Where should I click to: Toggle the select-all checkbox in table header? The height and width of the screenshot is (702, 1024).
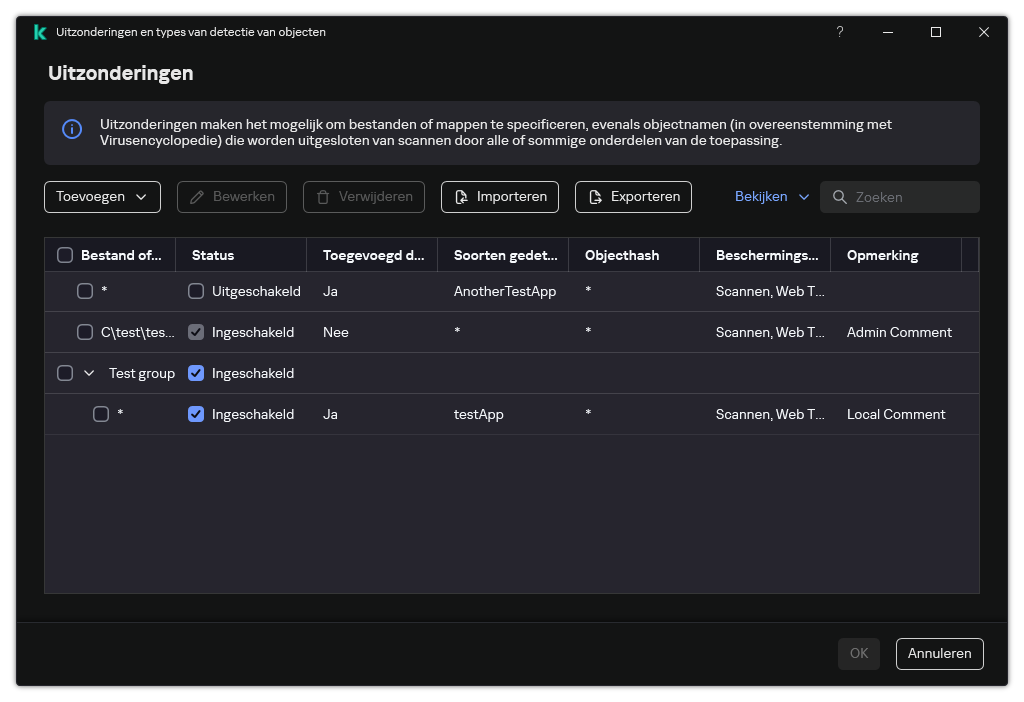[x=65, y=255]
